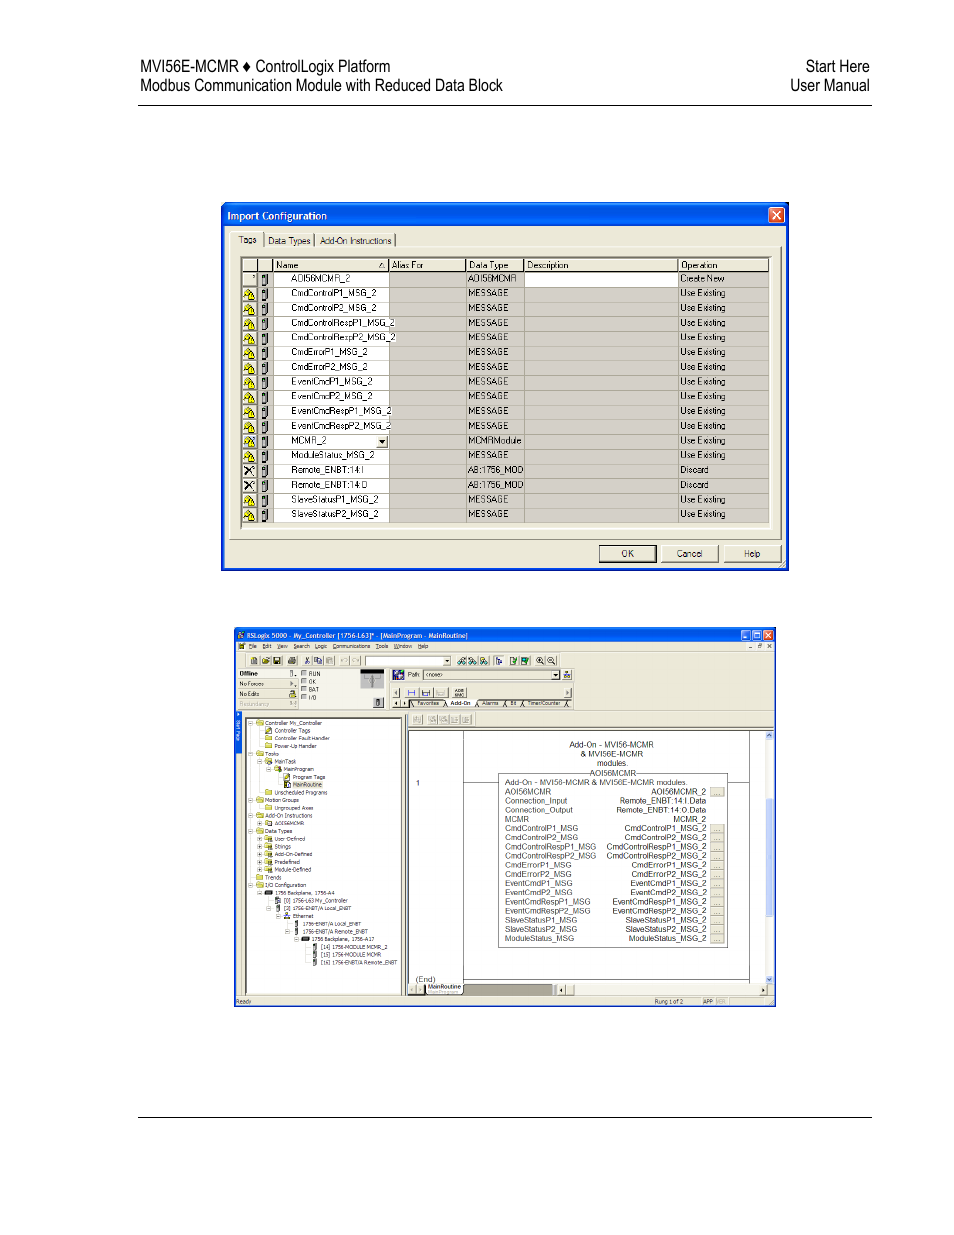Image resolution: width=954 pixels, height=1235 pixels.
Task: Click the warning icon on CmdControlP1_MSG_2 row
Action: tap(249, 294)
